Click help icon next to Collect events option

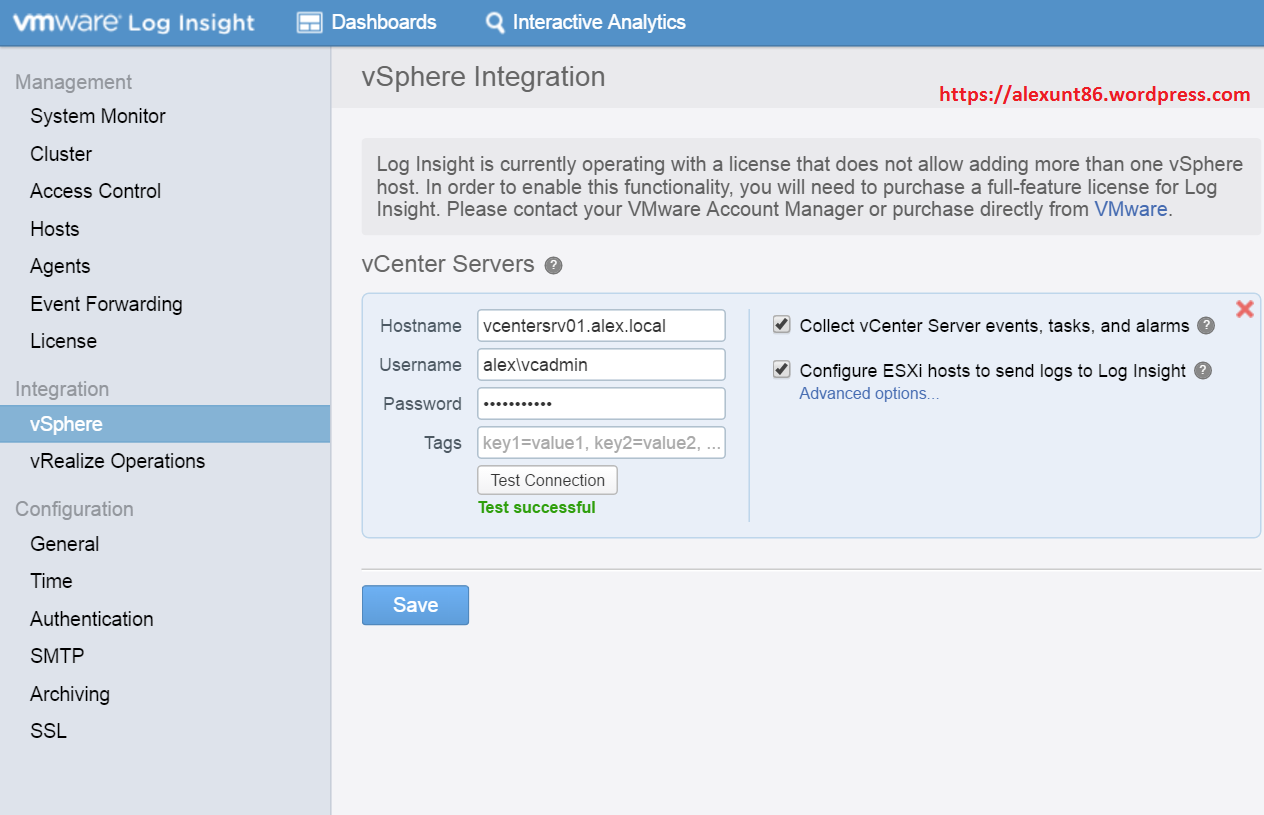click(x=1206, y=325)
